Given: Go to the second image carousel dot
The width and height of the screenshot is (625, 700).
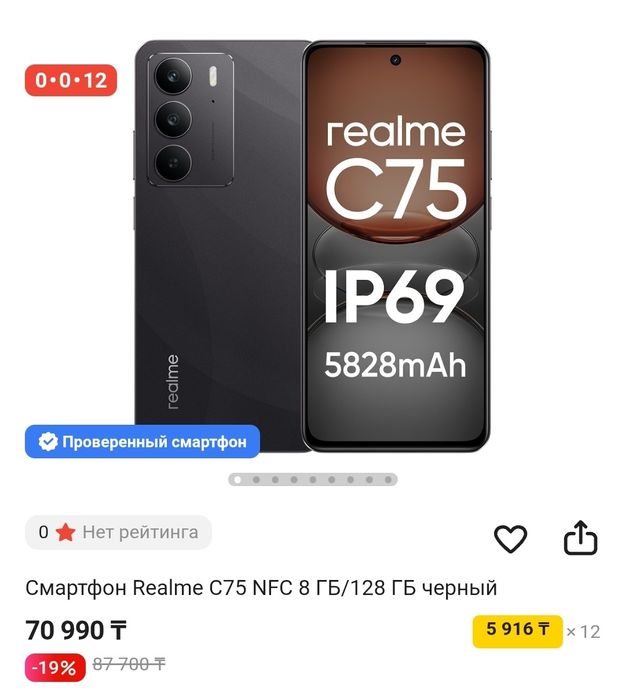Looking at the screenshot, I should (x=256, y=480).
